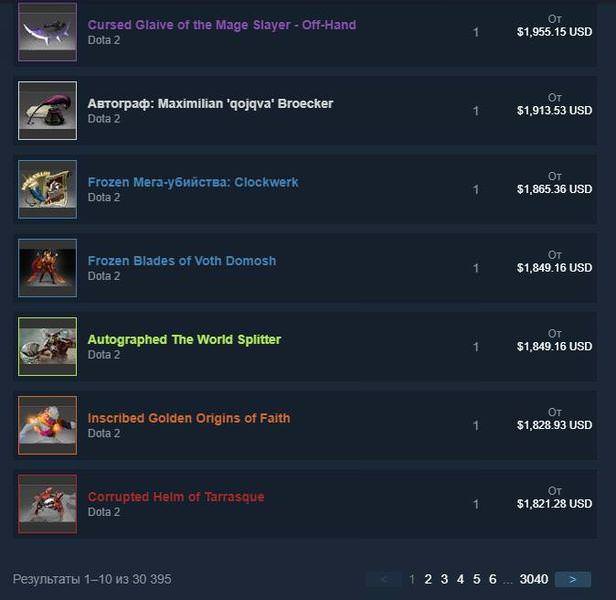Jump to results page 6

pyautogui.click(x=493, y=579)
